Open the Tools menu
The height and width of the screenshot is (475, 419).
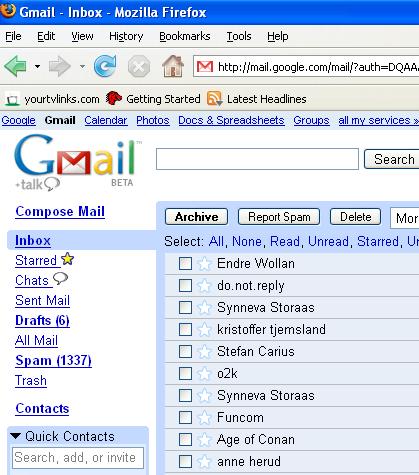(239, 36)
